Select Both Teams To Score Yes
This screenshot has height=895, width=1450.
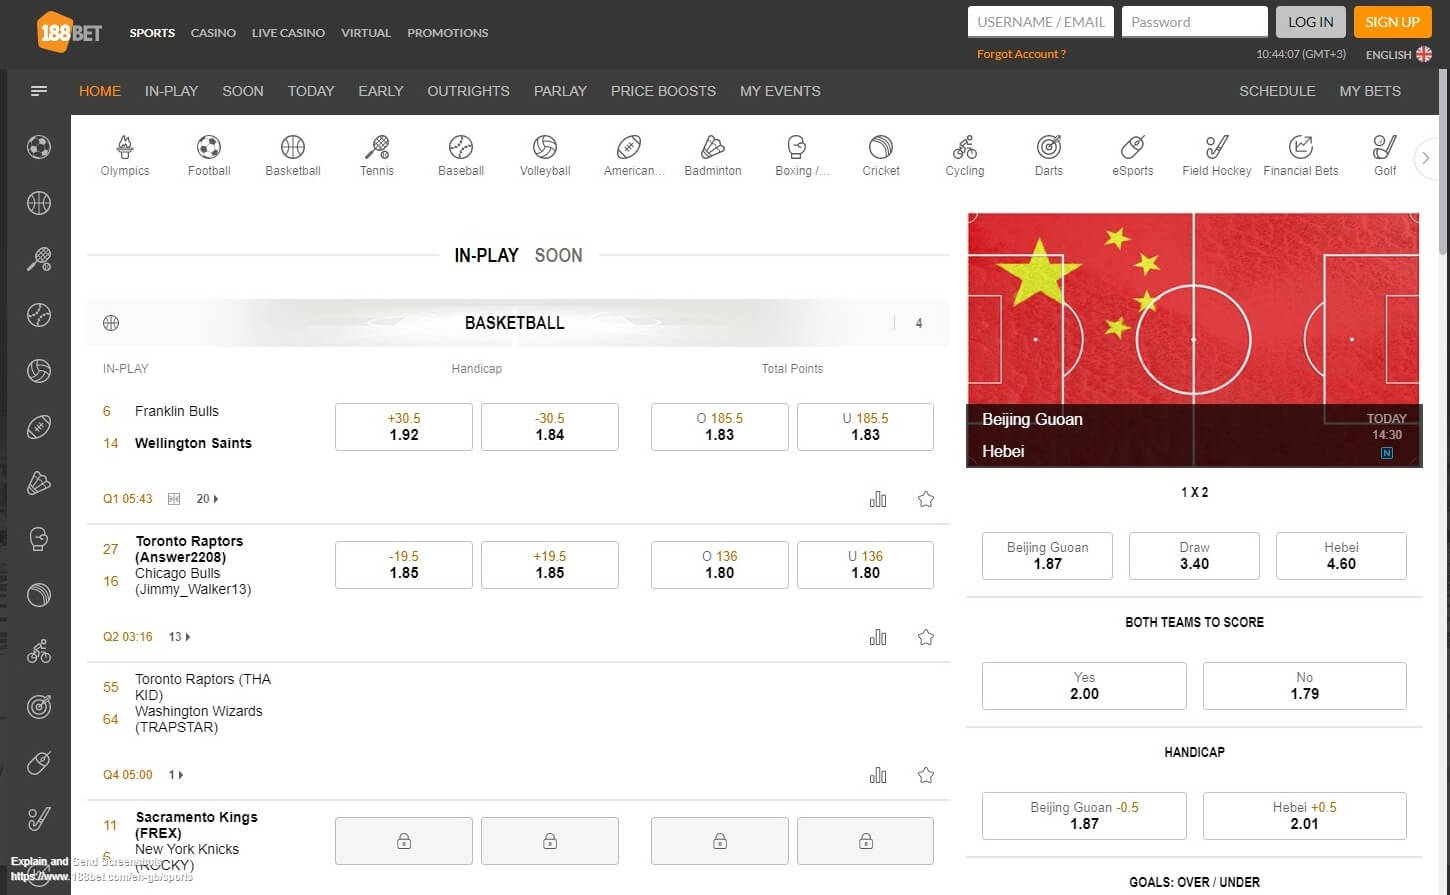[x=1084, y=686]
